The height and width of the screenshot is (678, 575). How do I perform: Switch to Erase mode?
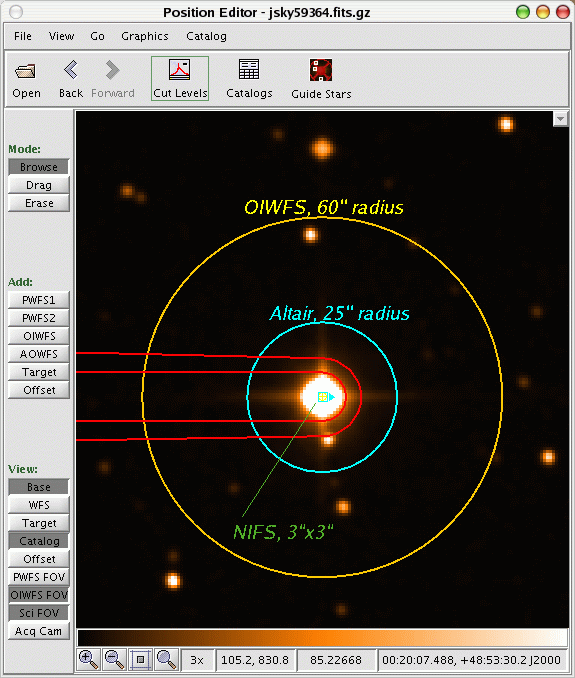[x=38, y=203]
